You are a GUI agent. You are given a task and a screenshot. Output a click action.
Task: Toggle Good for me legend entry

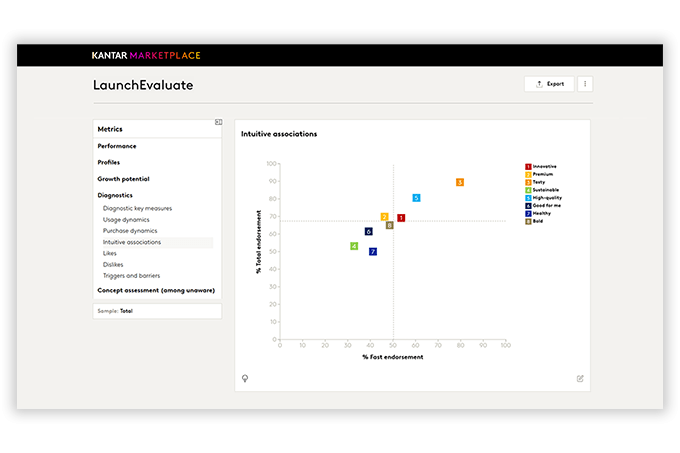point(543,205)
